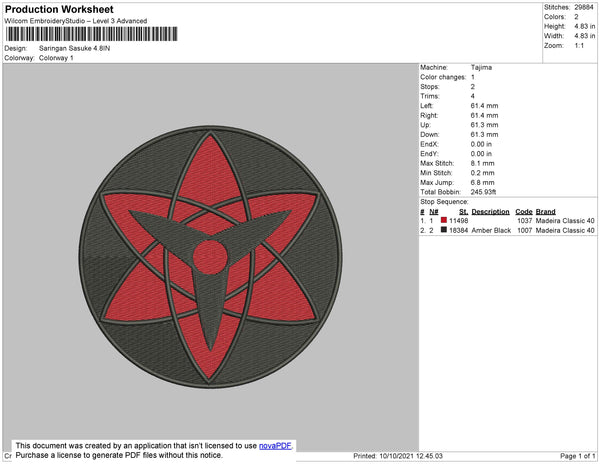Click the Min Stitch value 0.2 mm
600x464 pixels.
click(482, 173)
